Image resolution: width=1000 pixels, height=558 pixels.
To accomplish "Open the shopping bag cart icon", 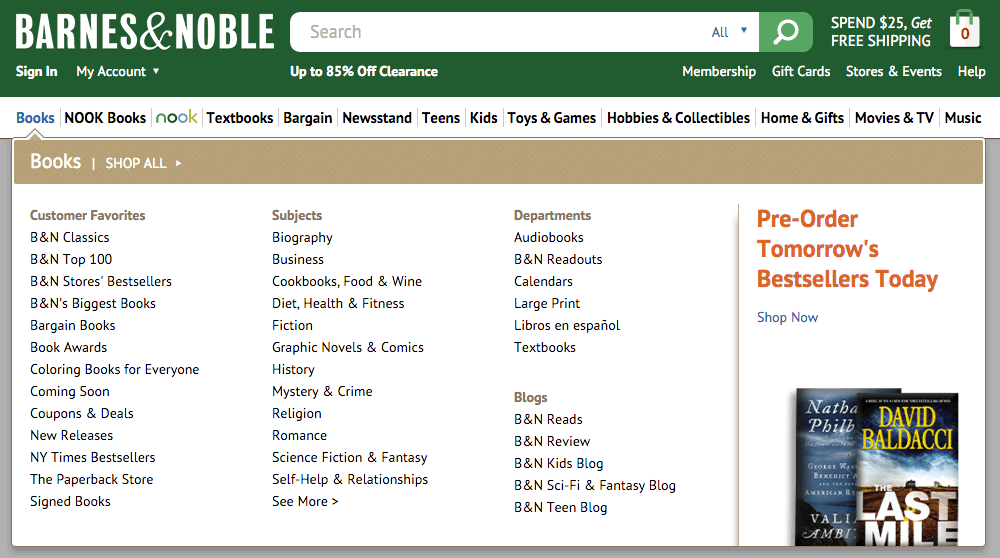I will point(964,31).
